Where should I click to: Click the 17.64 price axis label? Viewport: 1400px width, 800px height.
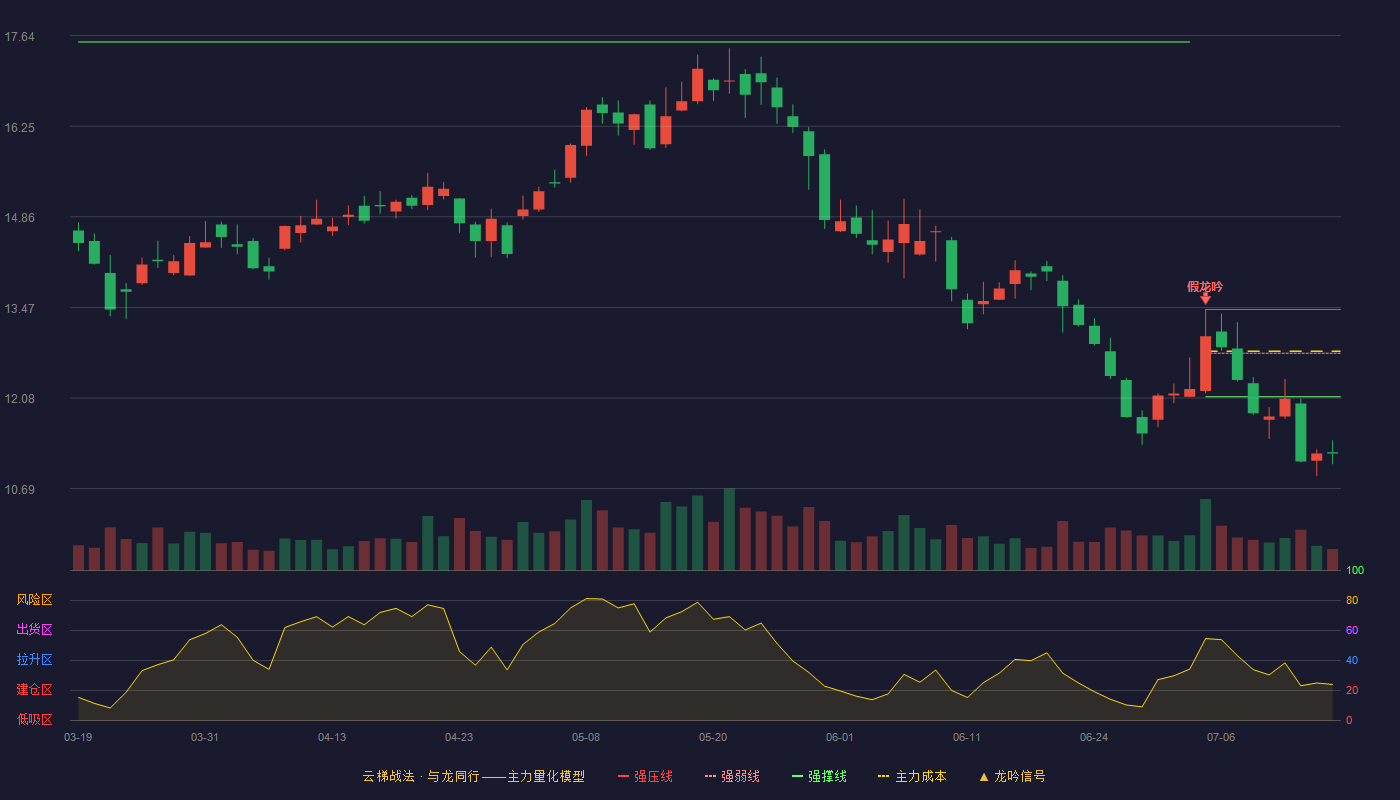20,37
